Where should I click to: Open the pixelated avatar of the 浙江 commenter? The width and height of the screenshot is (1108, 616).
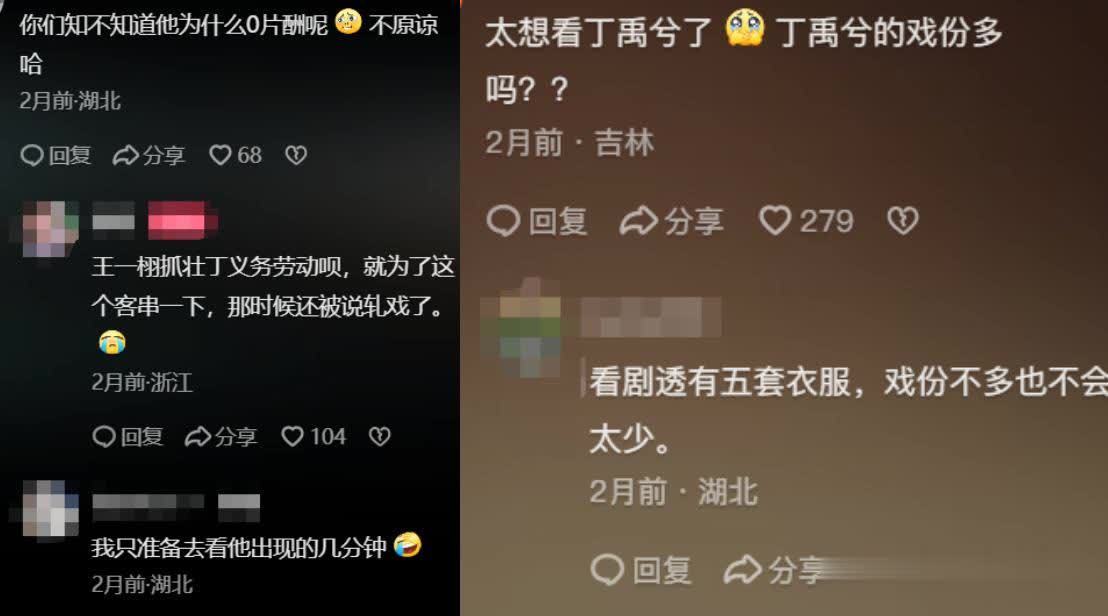(x=49, y=228)
